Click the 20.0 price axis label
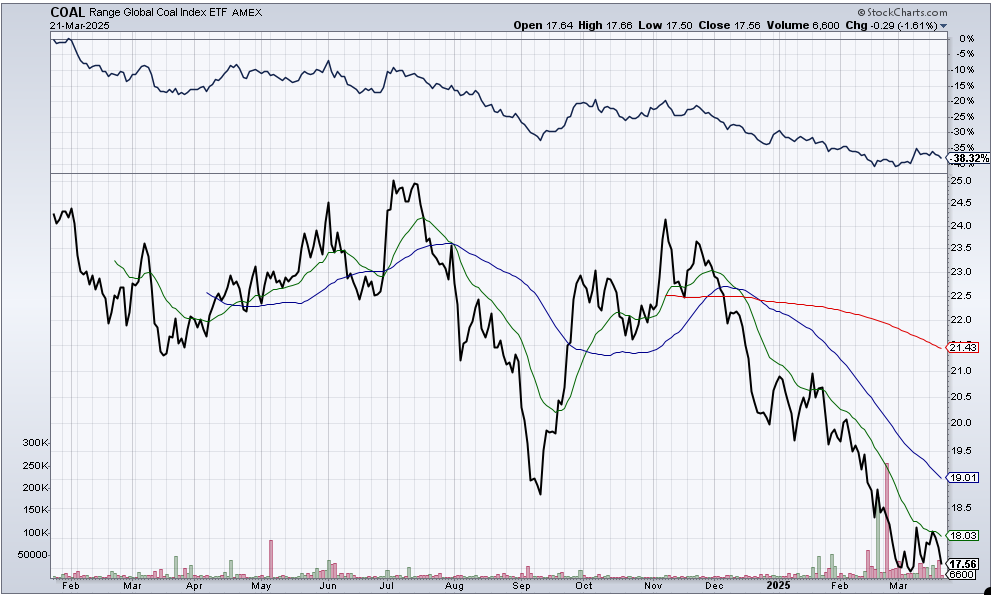Viewport: 991px width, 595px height. click(961, 422)
